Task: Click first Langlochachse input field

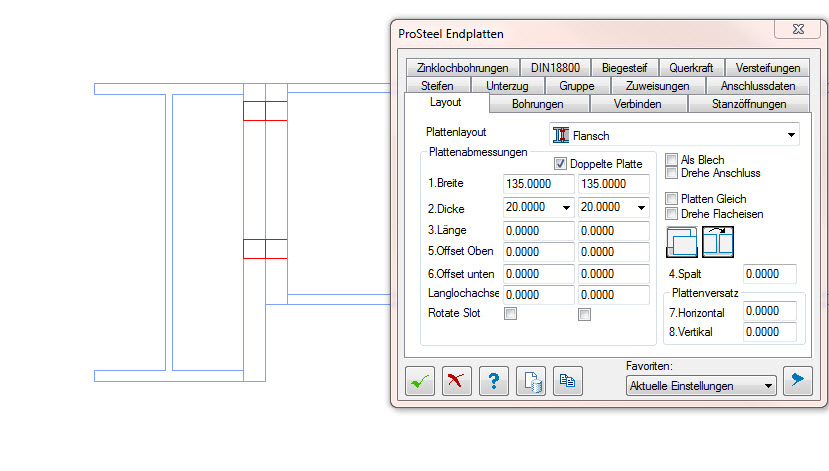Action: [538, 295]
